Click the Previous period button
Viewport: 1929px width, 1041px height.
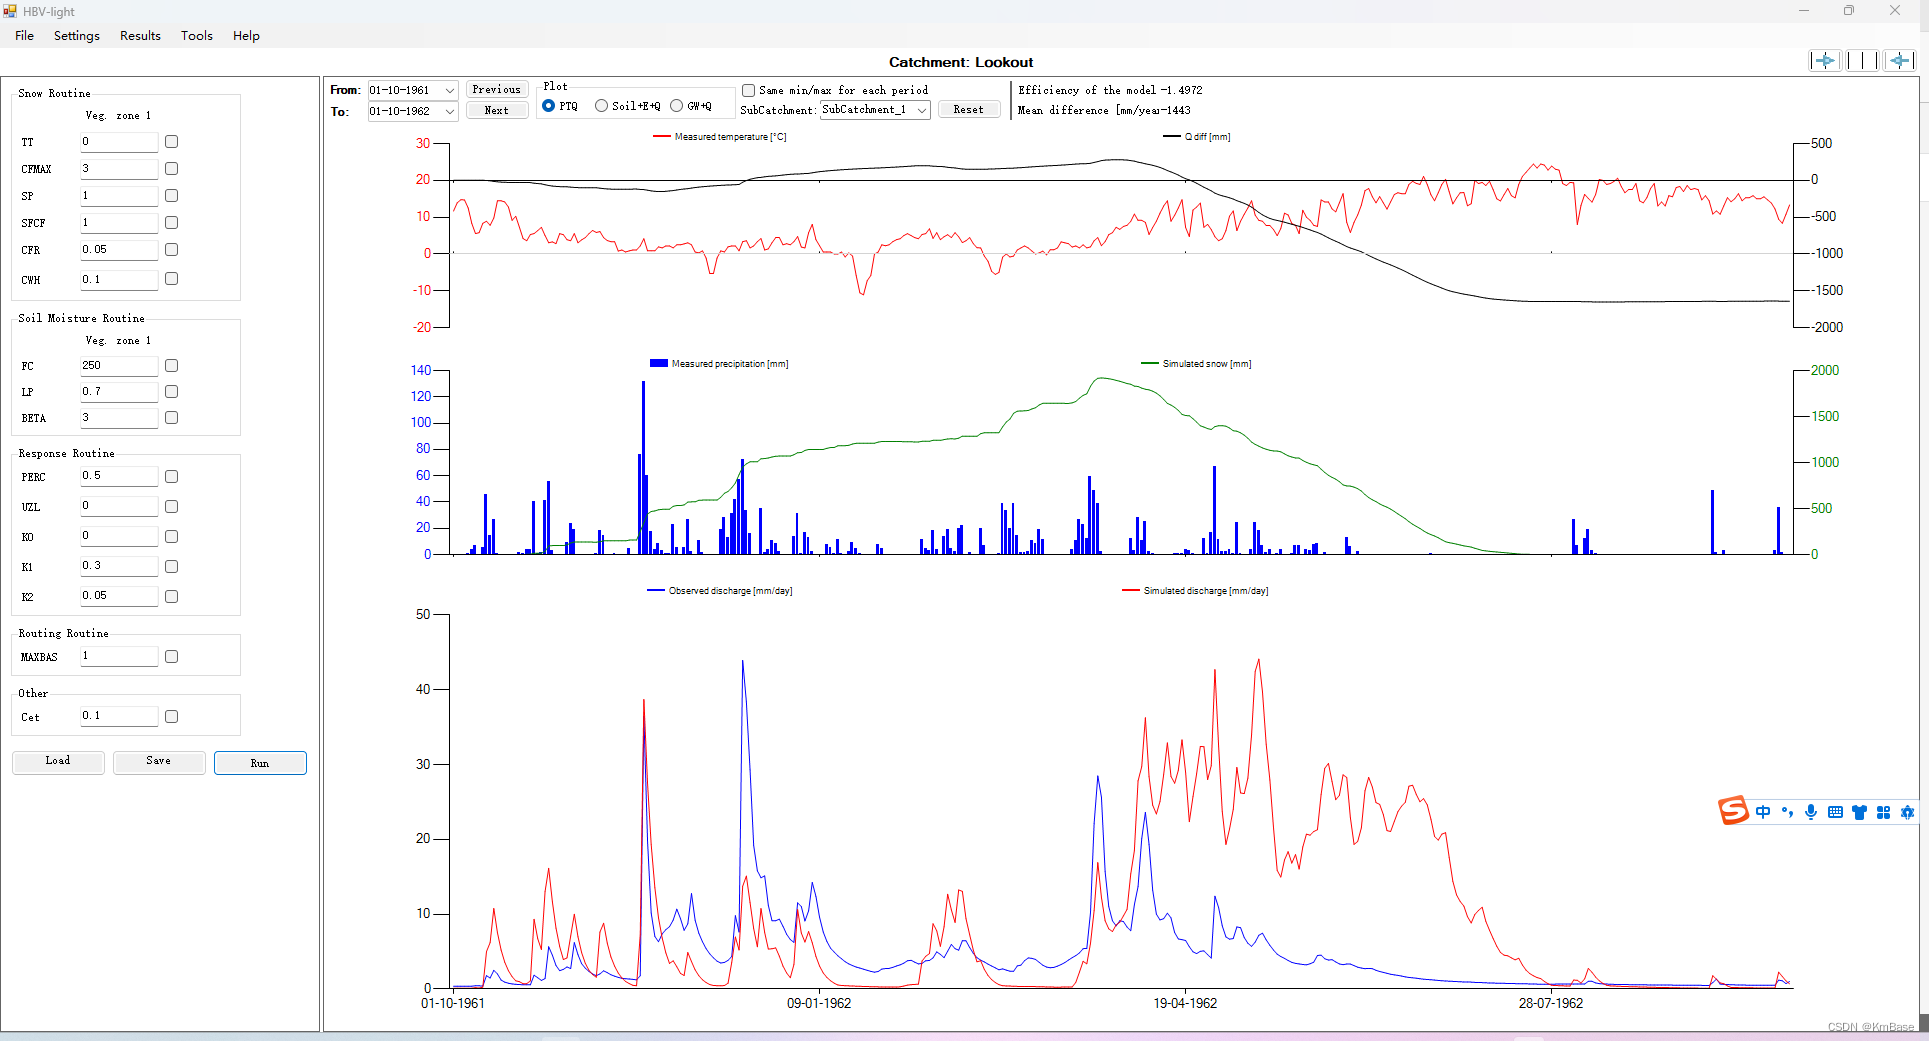497,89
